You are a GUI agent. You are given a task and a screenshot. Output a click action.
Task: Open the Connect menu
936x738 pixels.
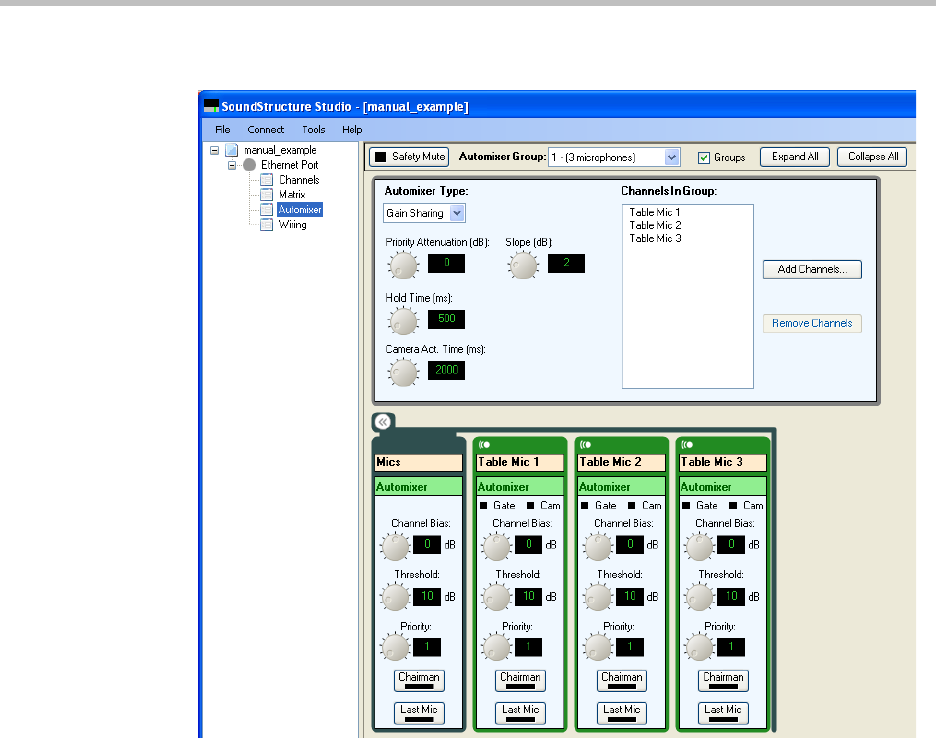click(266, 130)
